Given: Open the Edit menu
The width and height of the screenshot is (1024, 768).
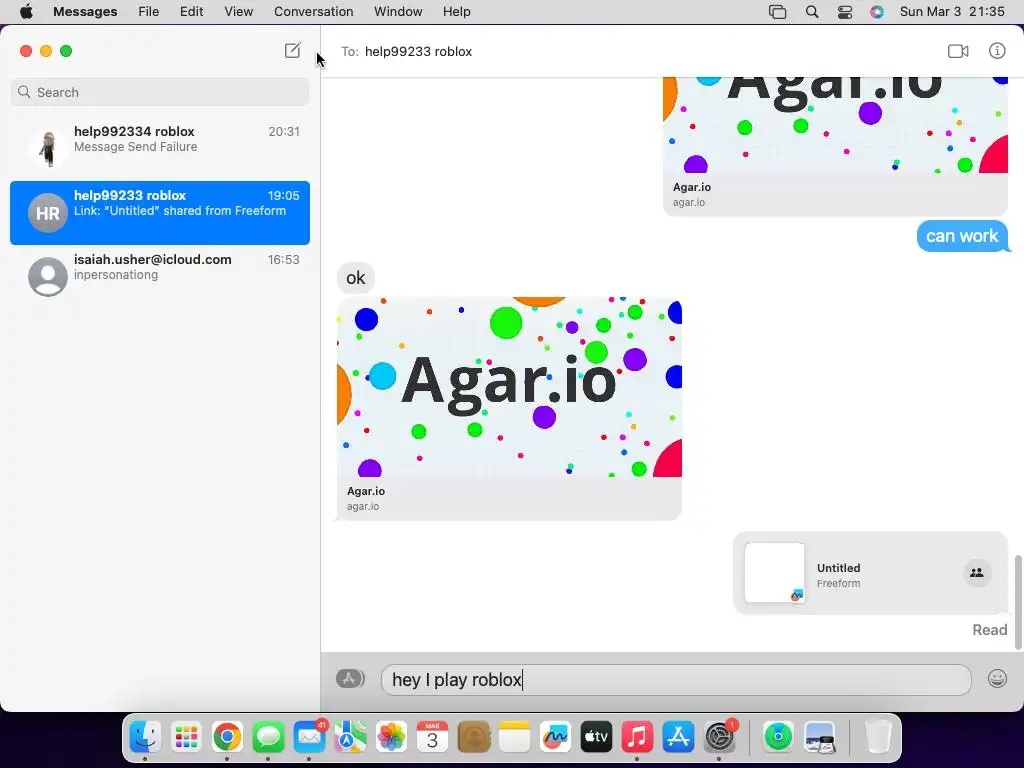Looking at the screenshot, I should tap(191, 12).
